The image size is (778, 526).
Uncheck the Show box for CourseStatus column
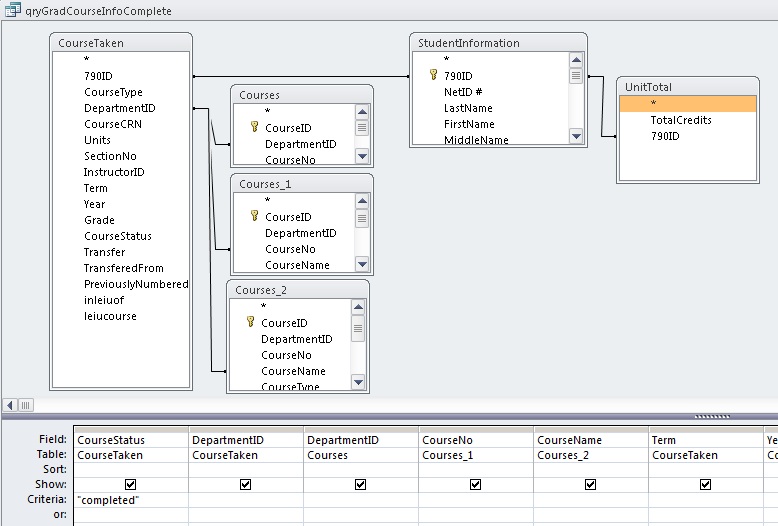[131, 484]
